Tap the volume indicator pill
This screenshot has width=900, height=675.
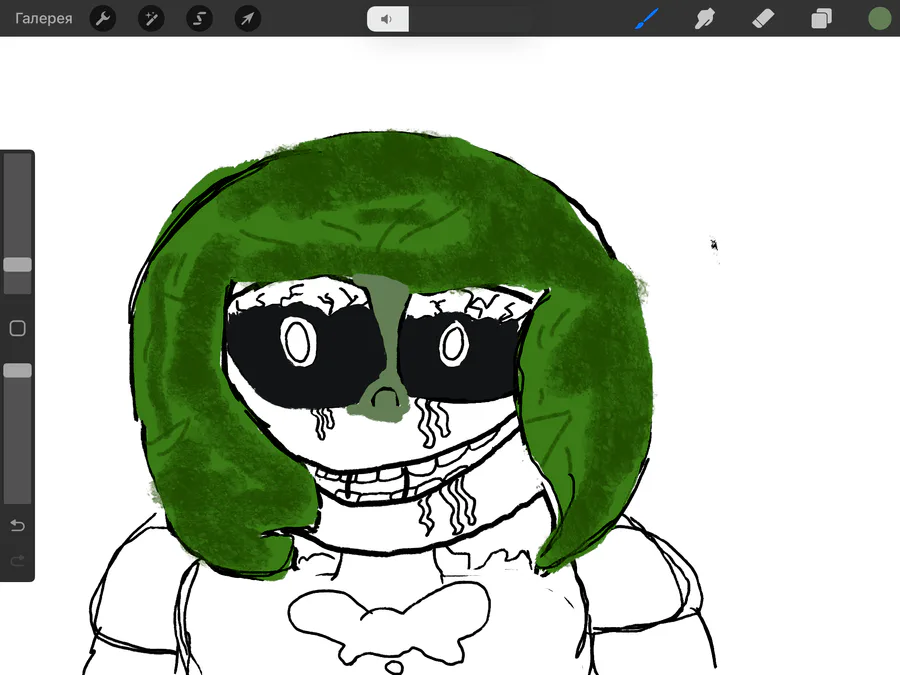click(388, 19)
